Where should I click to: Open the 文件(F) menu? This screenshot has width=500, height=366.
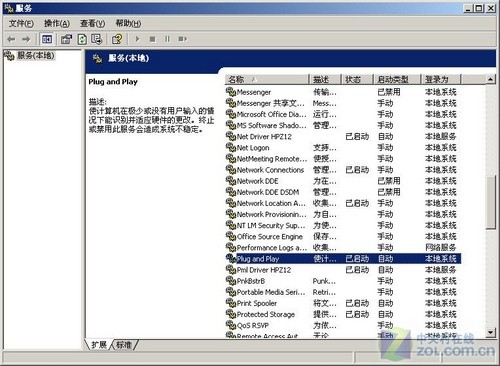pos(21,23)
